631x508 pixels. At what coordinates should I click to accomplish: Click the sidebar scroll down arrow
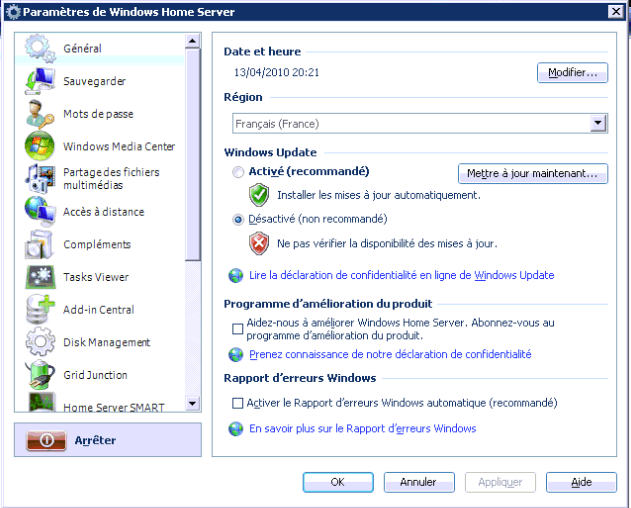(x=193, y=403)
